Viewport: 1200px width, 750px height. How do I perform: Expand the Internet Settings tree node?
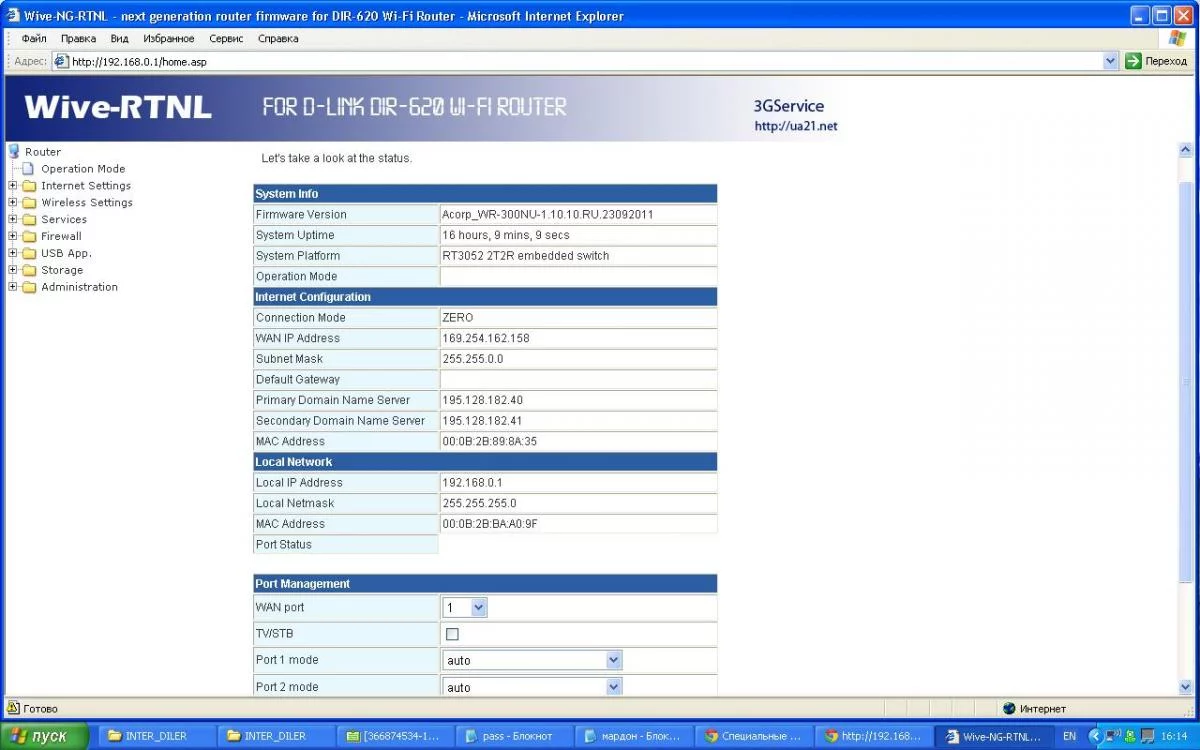click(12, 186)
